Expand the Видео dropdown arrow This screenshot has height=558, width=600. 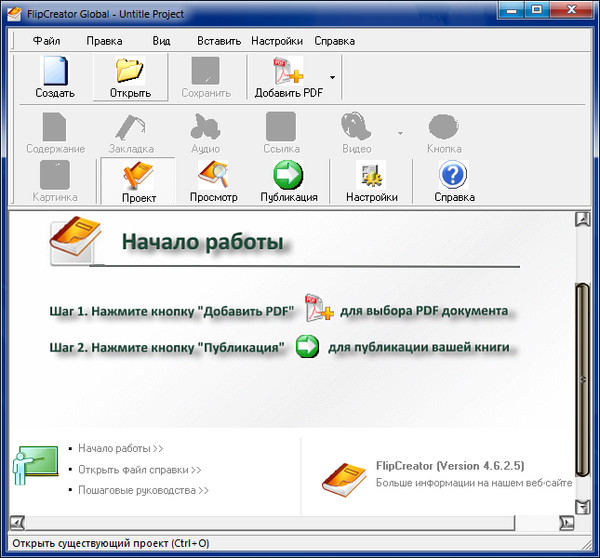tap(400, 132)
